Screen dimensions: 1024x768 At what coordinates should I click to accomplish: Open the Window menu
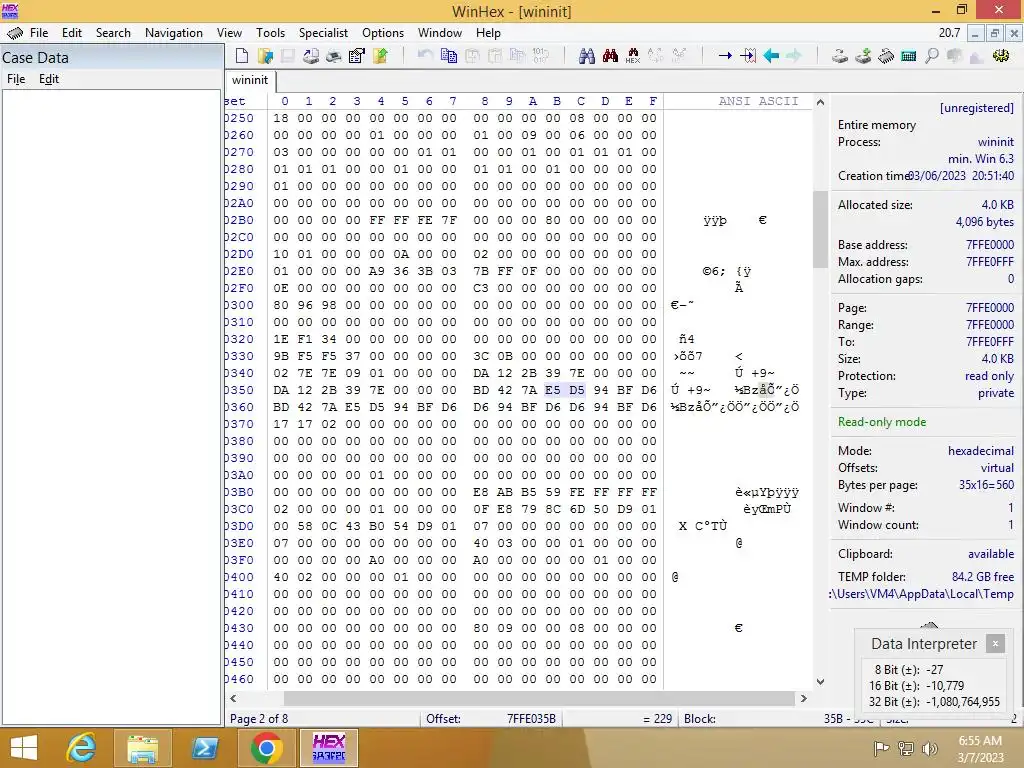[440, 33]
